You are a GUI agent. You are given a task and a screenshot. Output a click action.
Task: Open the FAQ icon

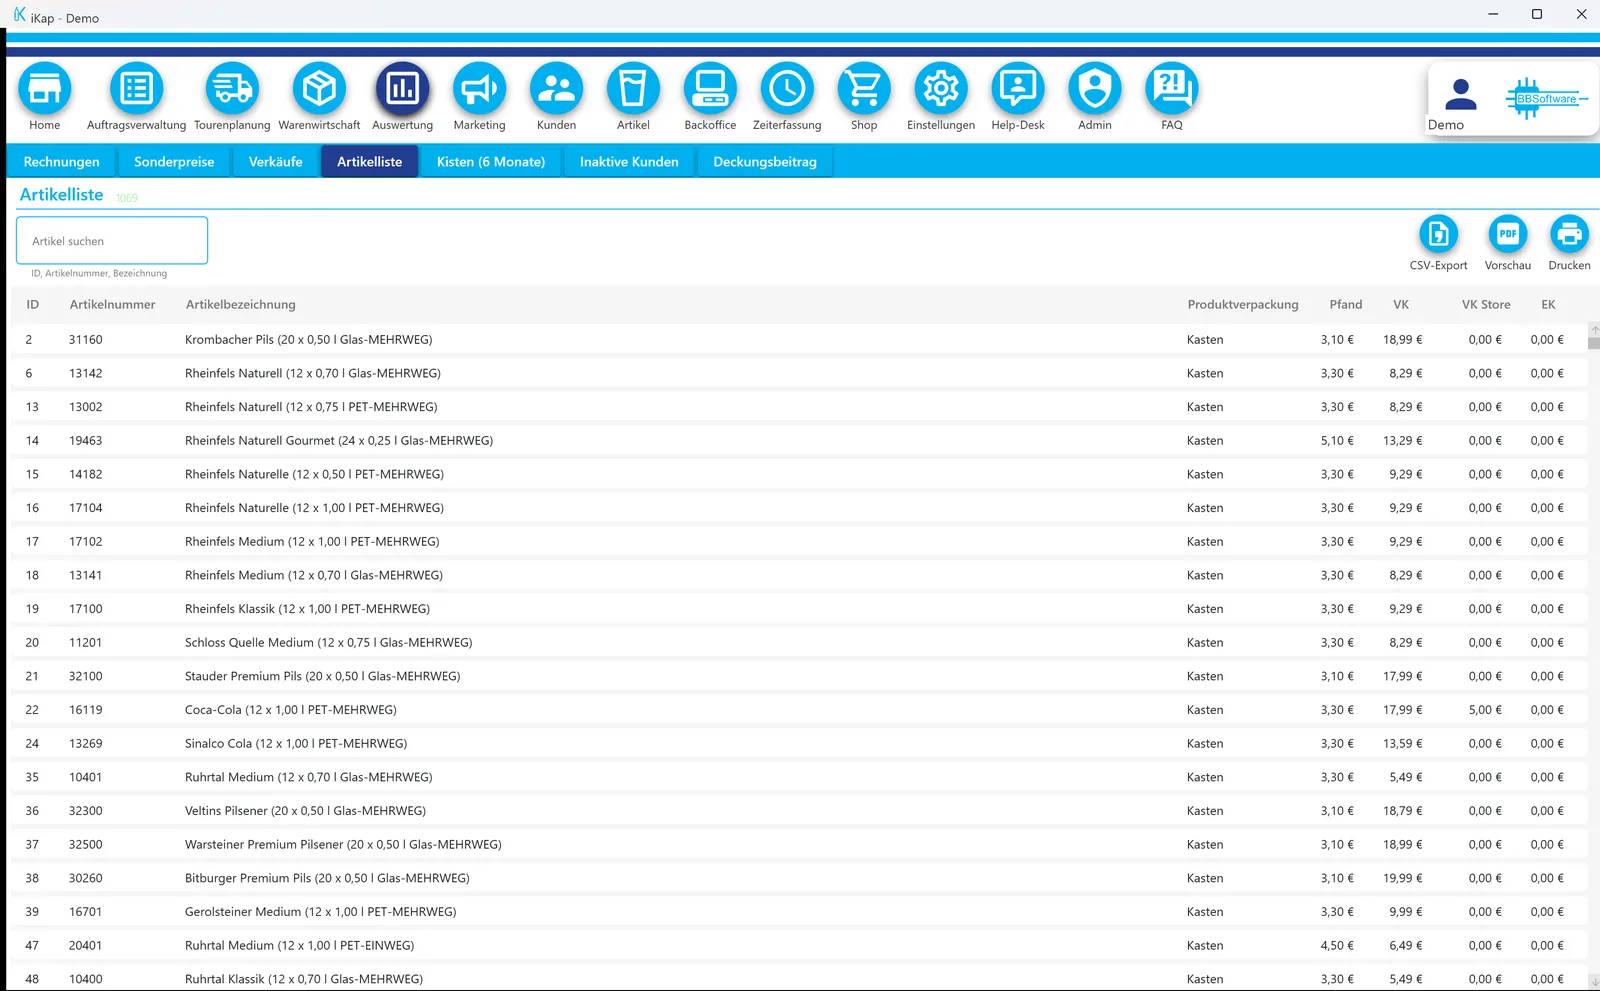[1172, 89]
